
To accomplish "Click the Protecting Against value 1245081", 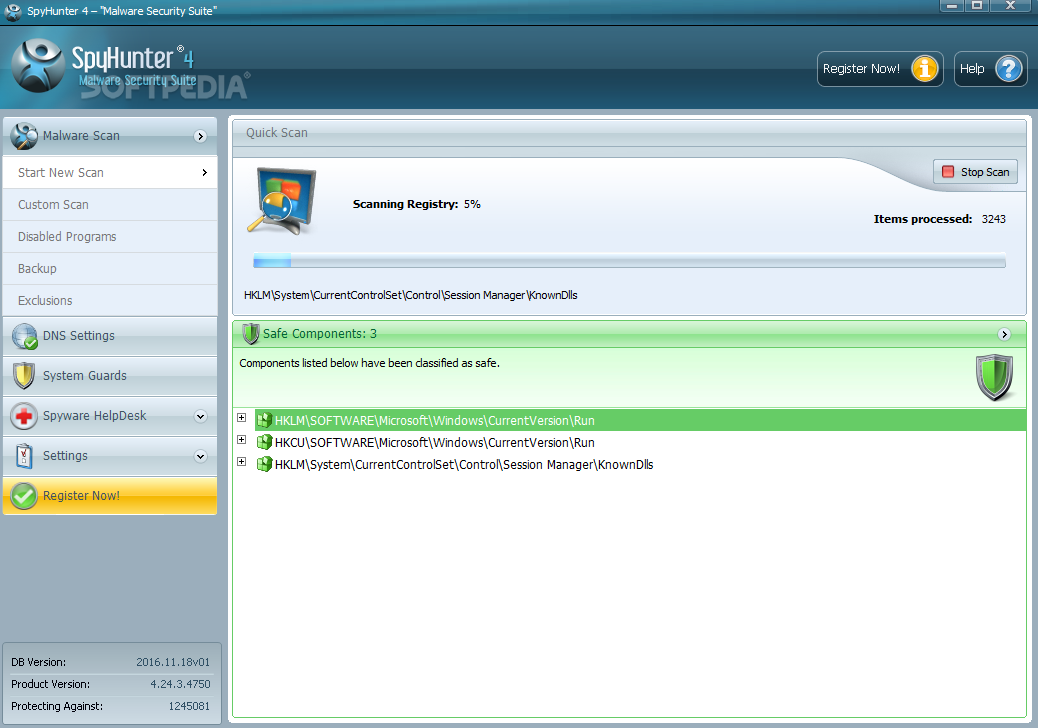I will [x=189, y=706].
